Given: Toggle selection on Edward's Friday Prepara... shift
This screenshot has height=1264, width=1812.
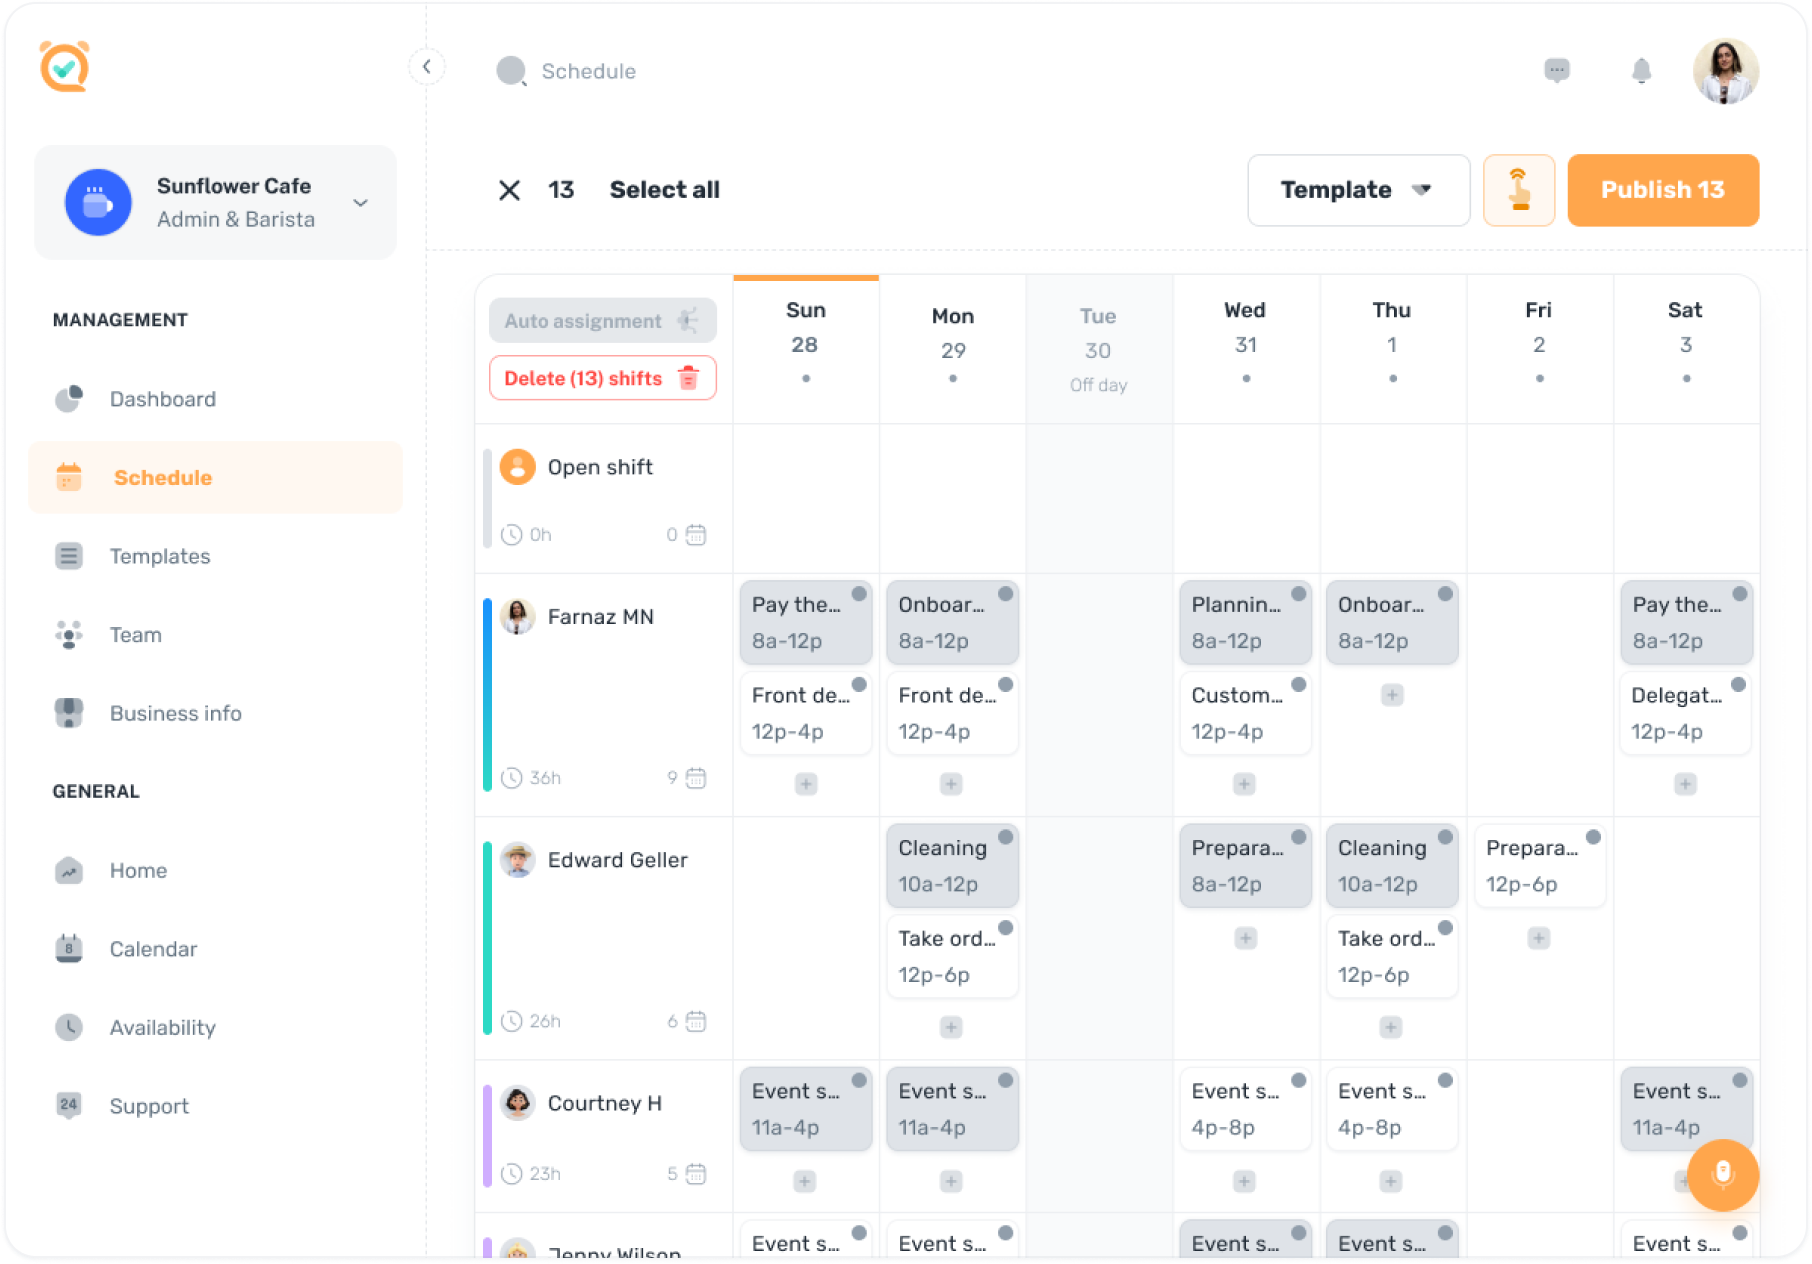Looking at the screenshot, I should (1592, 837).
